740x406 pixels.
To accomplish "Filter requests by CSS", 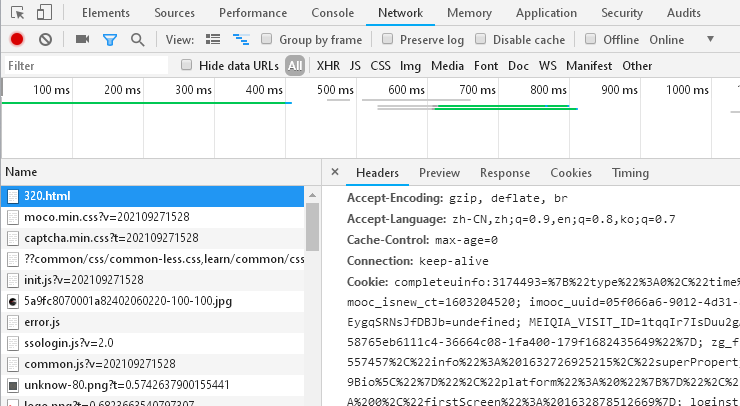I will (380, 66).
